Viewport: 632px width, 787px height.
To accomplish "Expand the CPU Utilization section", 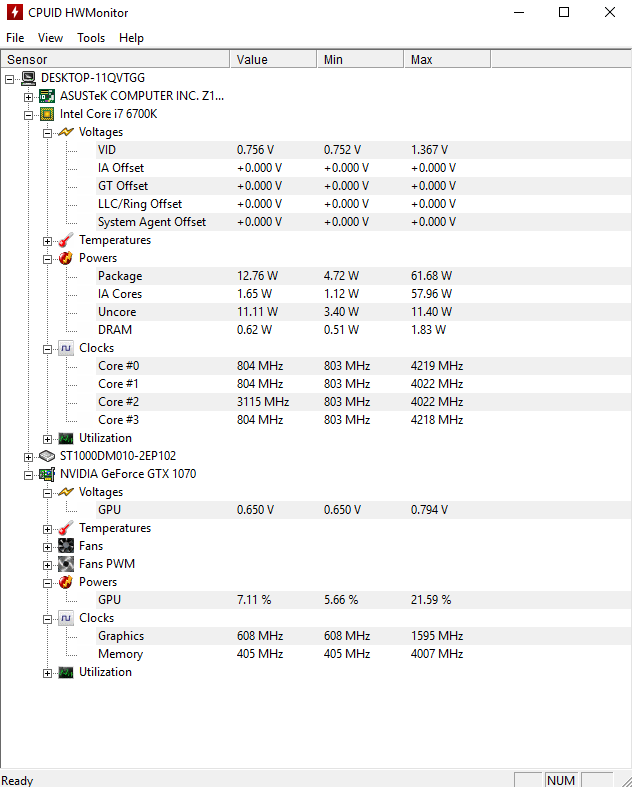I will click(x=47, y=439).
